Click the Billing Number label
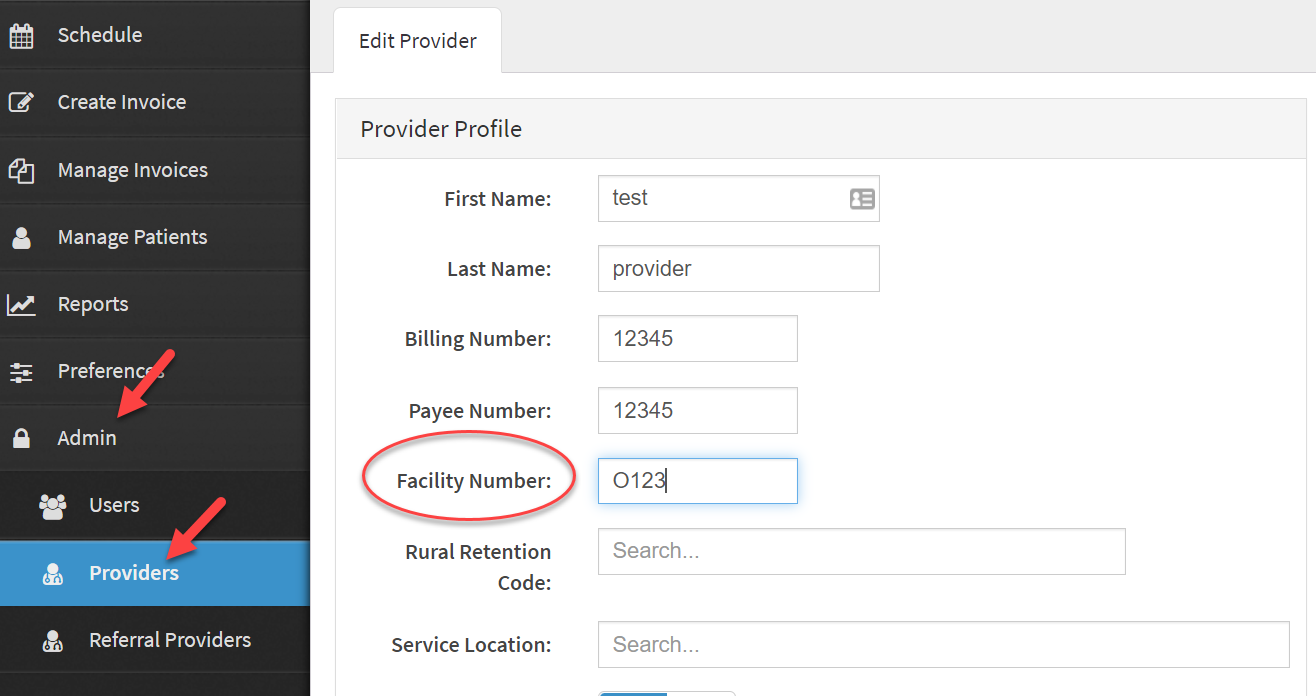Viewport: 1316px width, 696px height. point(478,339)
